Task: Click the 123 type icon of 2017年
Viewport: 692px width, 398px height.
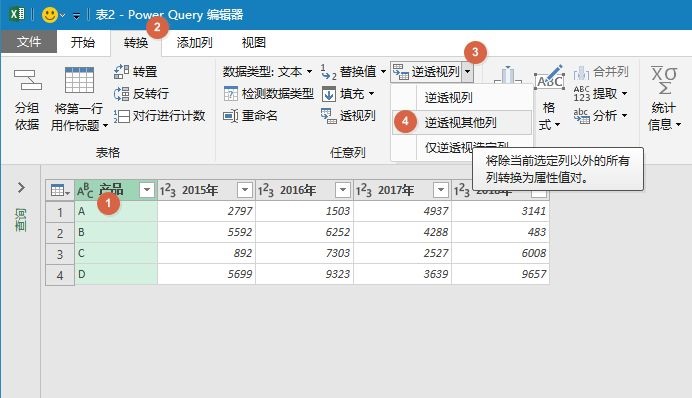Action: pyautogui.click(x=364, y=191)
